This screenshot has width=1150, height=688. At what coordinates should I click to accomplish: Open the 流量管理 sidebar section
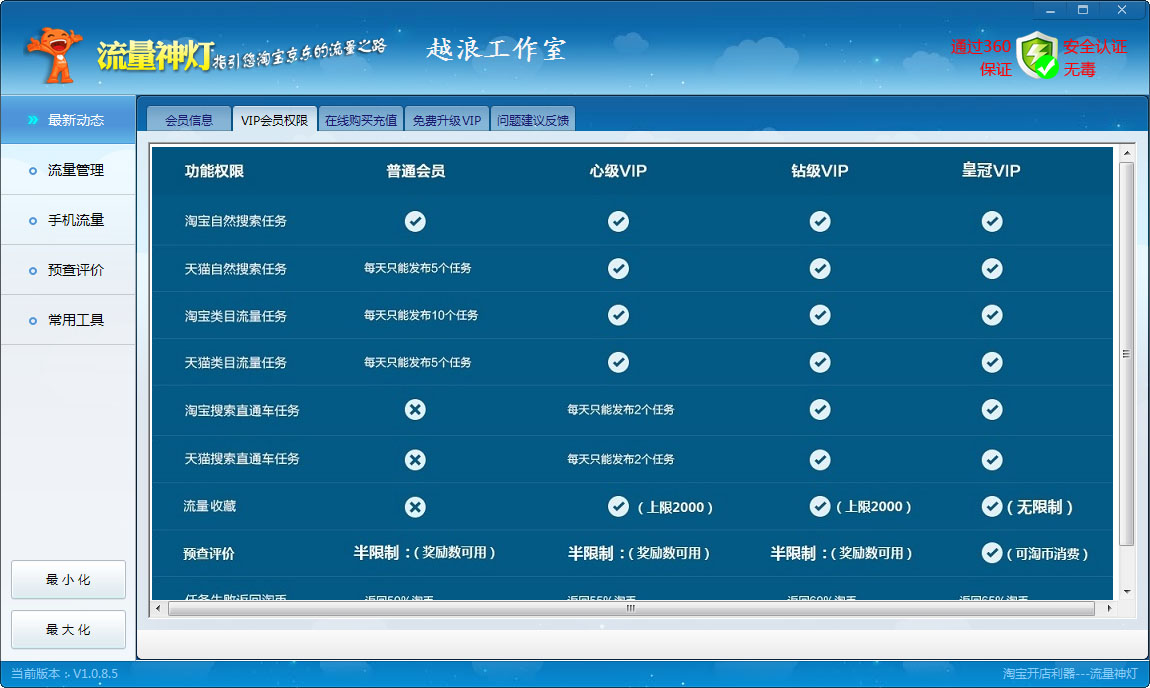click(68, 170)
